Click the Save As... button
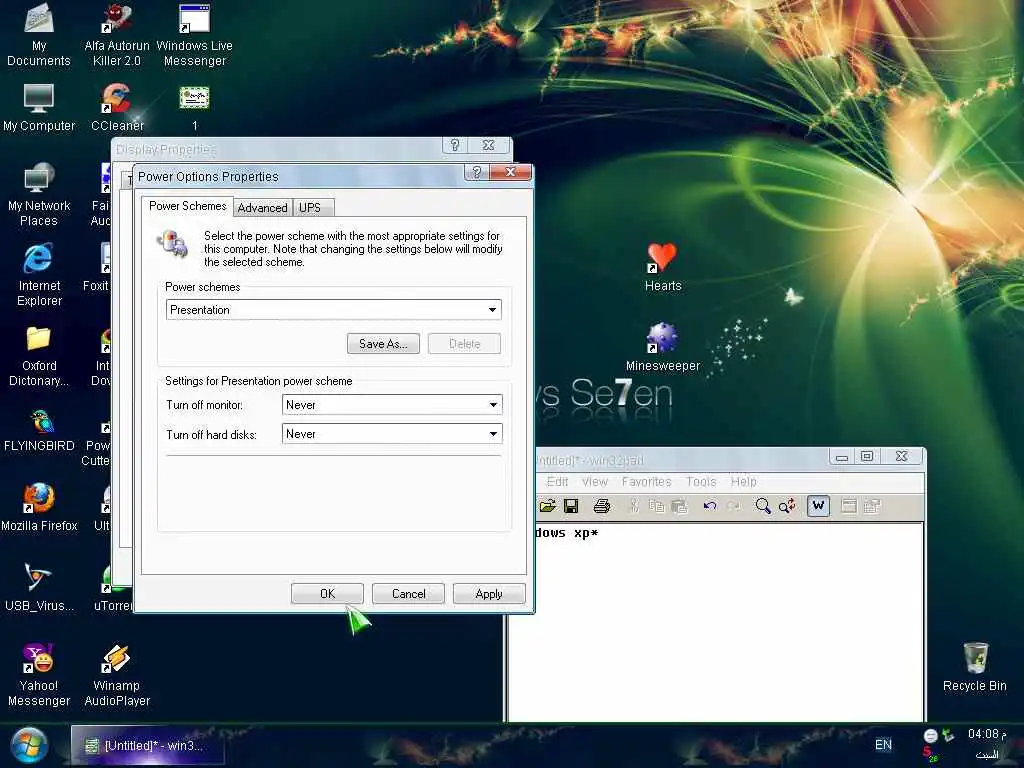 (383, 344)
